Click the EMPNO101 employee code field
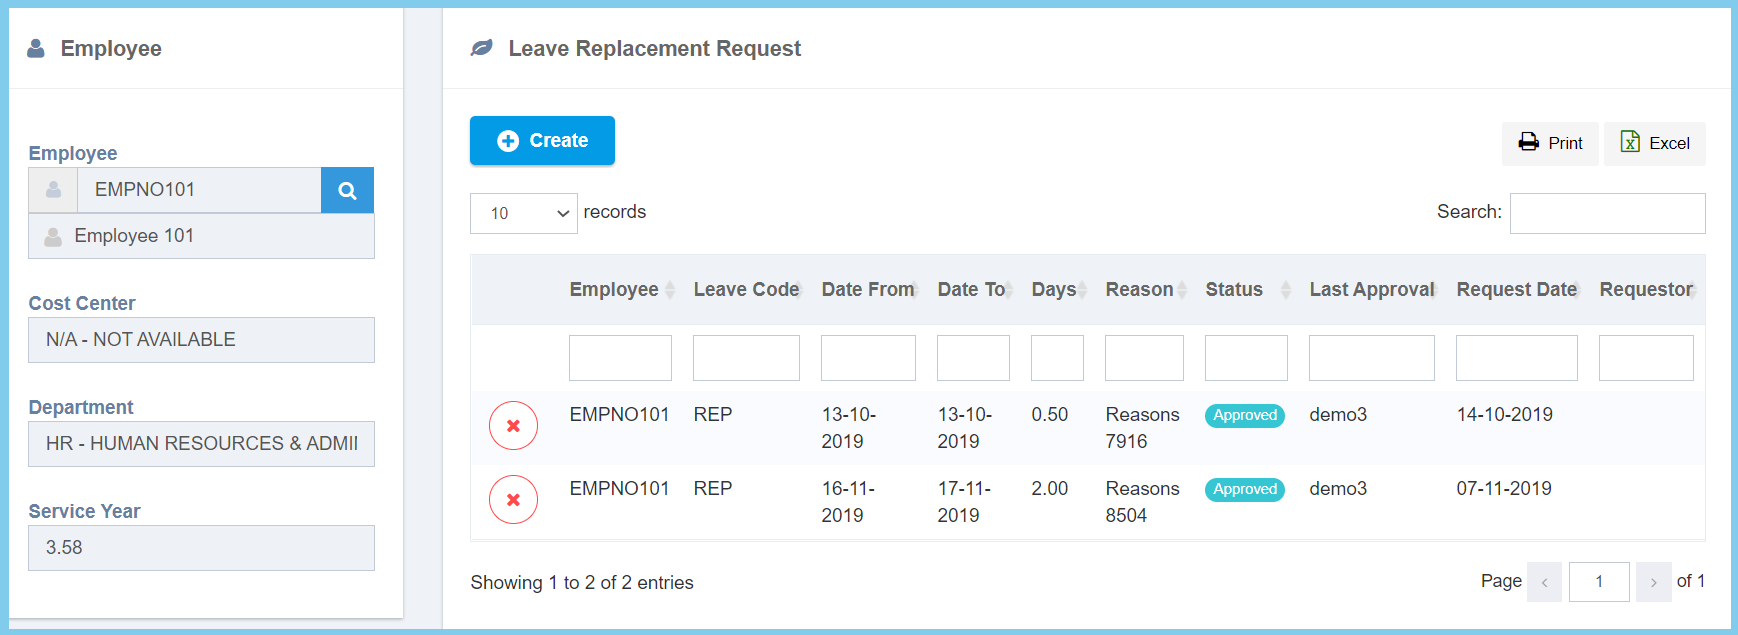1738x635 pixels. pos(198,190)
